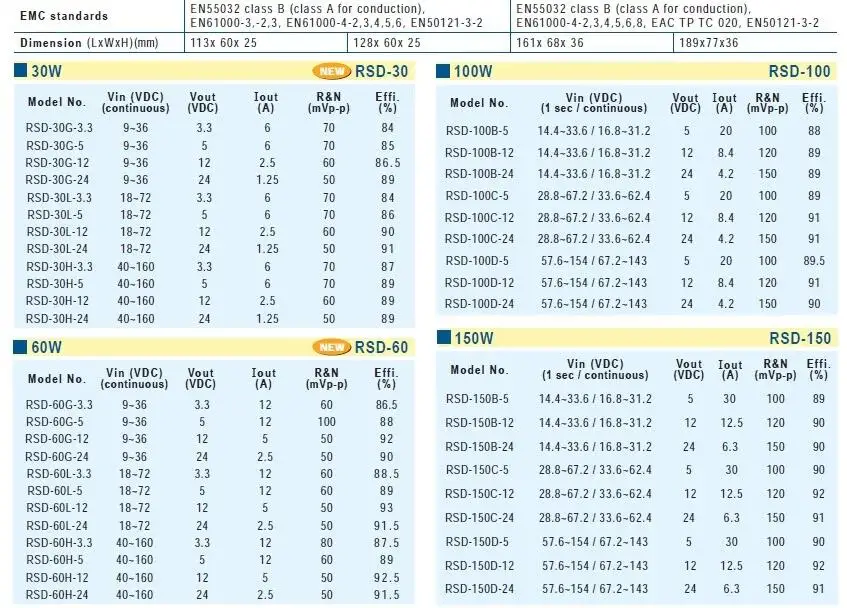Click model RSD-100B-12
The image size is (847, 608).
479,153
